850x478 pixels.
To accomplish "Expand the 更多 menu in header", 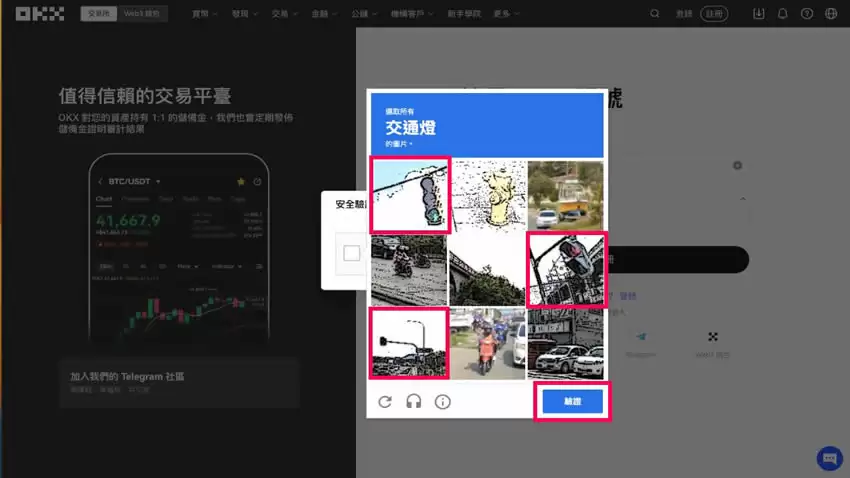I will 506,14.
